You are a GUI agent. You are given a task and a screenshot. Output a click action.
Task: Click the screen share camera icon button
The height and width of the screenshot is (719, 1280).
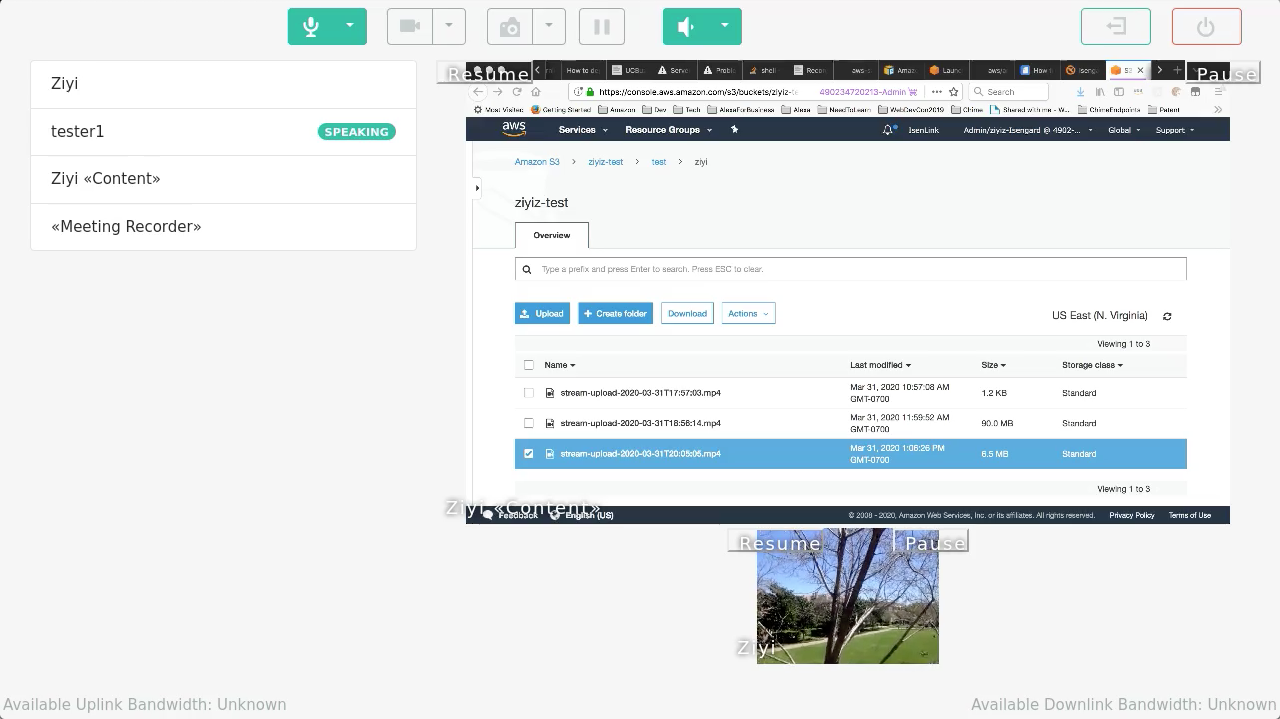(x=510, y=27)
